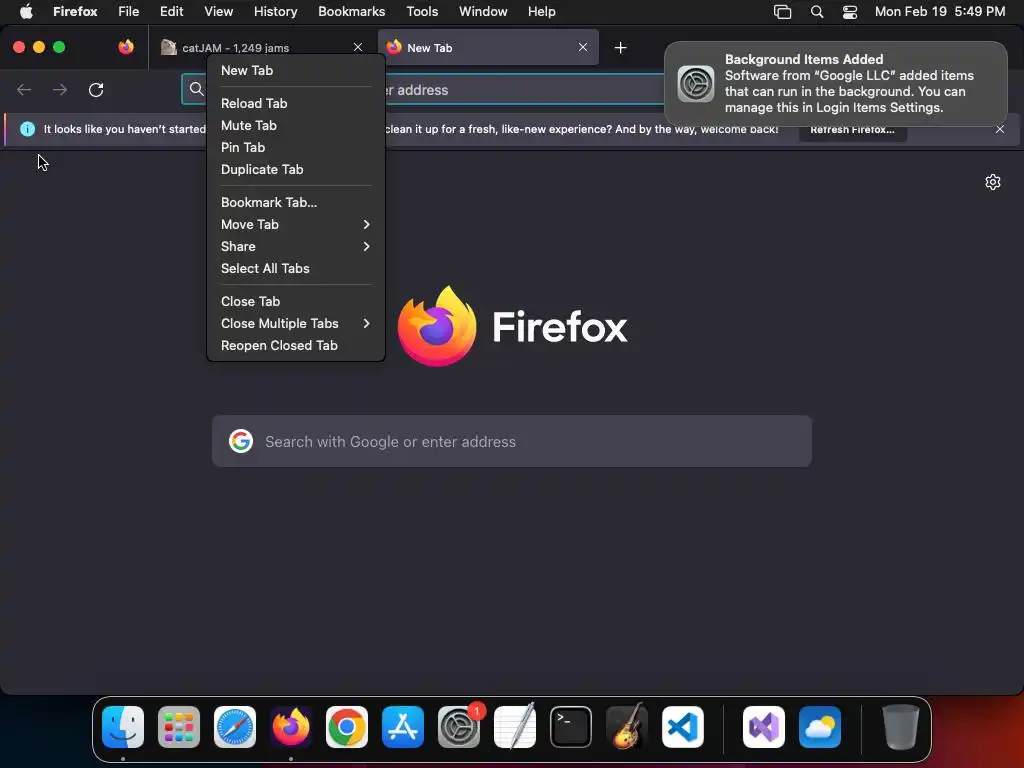
Task: Open the cloud weather app in dock
Action: click(x=820, y=727)
